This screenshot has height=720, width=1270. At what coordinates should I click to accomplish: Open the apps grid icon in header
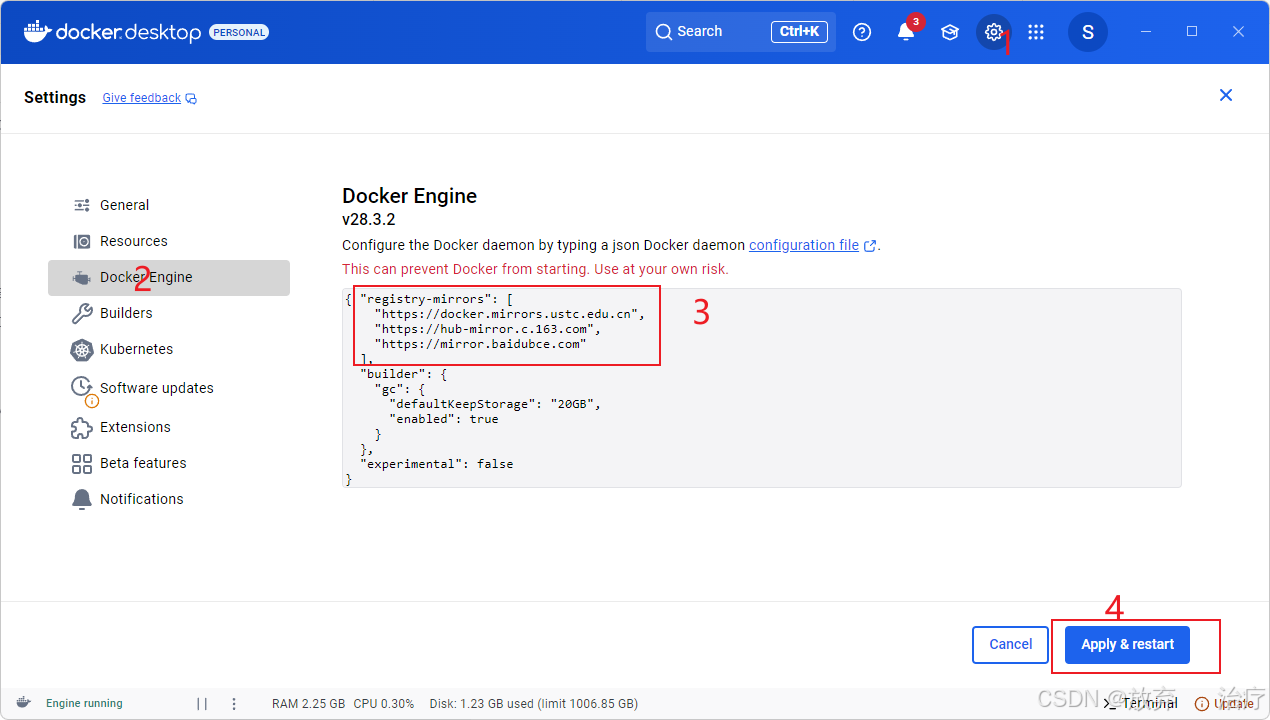point(1036,32)
